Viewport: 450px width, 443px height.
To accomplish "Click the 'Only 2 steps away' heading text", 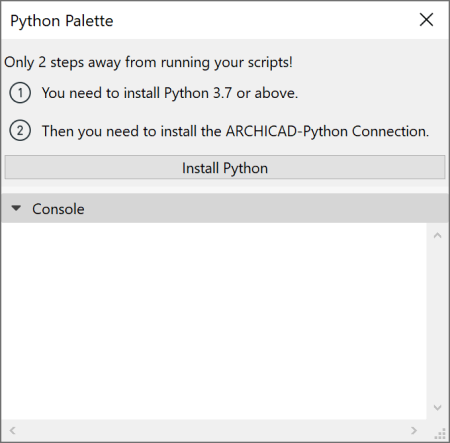I will pos(148,62).
